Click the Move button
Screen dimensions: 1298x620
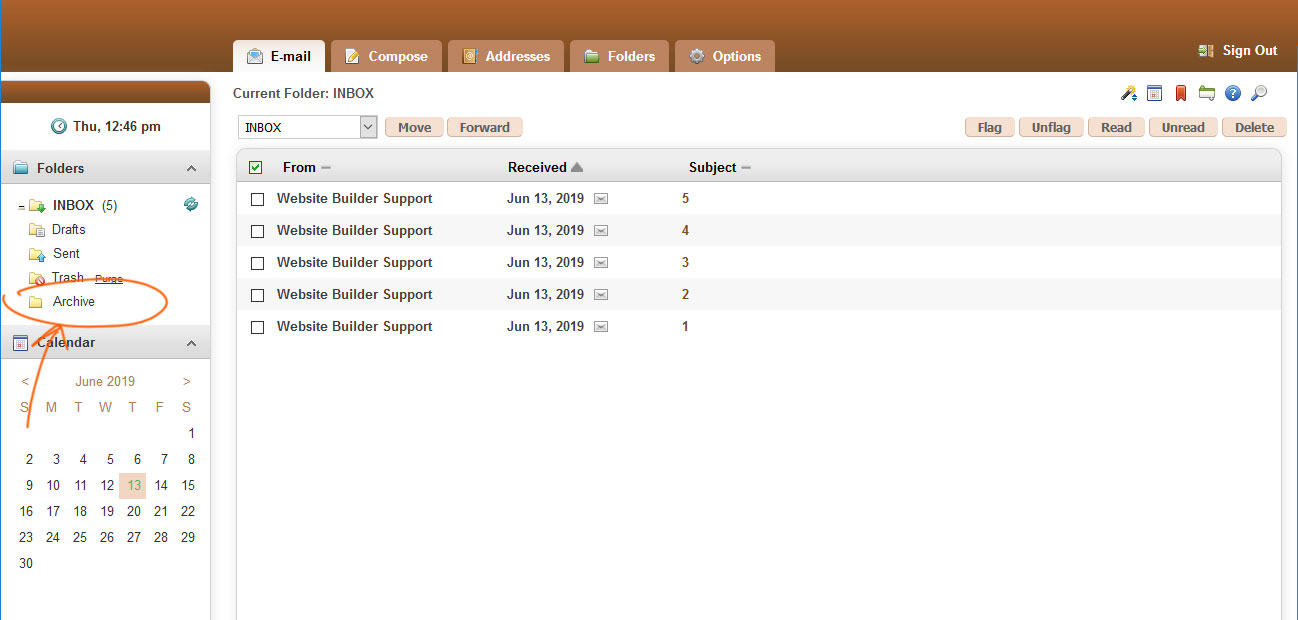pos(414,127)
